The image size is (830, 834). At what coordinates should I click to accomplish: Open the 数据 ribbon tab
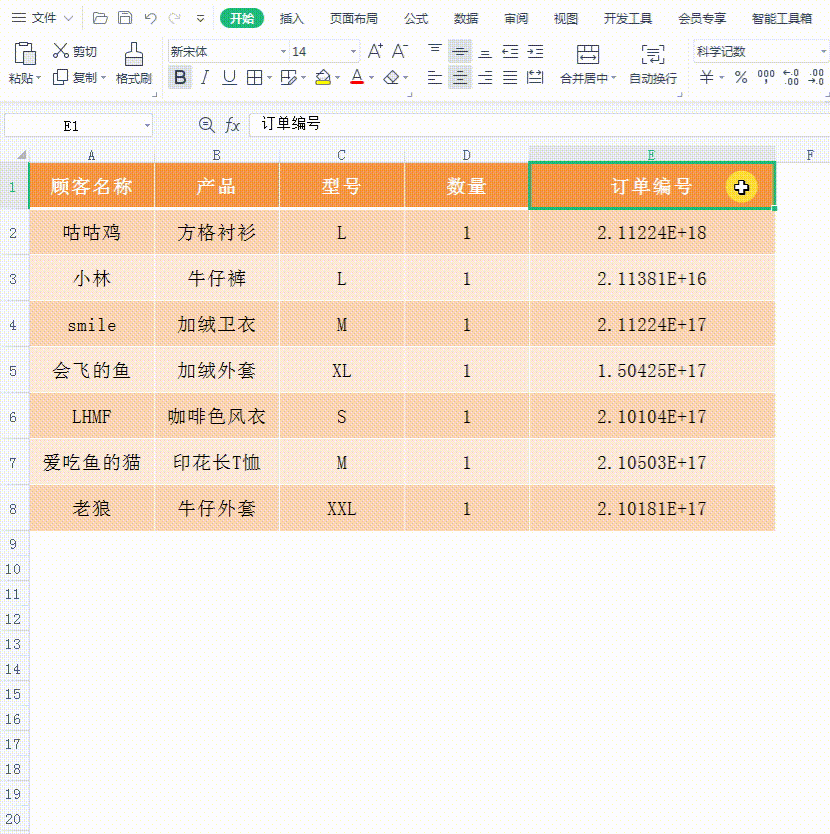pos(465,17)
